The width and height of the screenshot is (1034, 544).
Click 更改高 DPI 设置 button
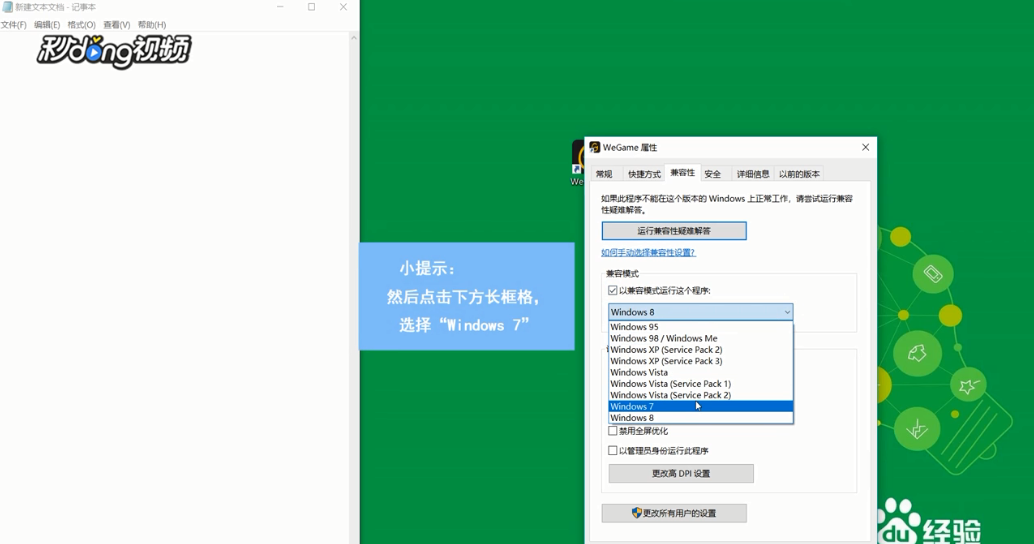(681, 473)
